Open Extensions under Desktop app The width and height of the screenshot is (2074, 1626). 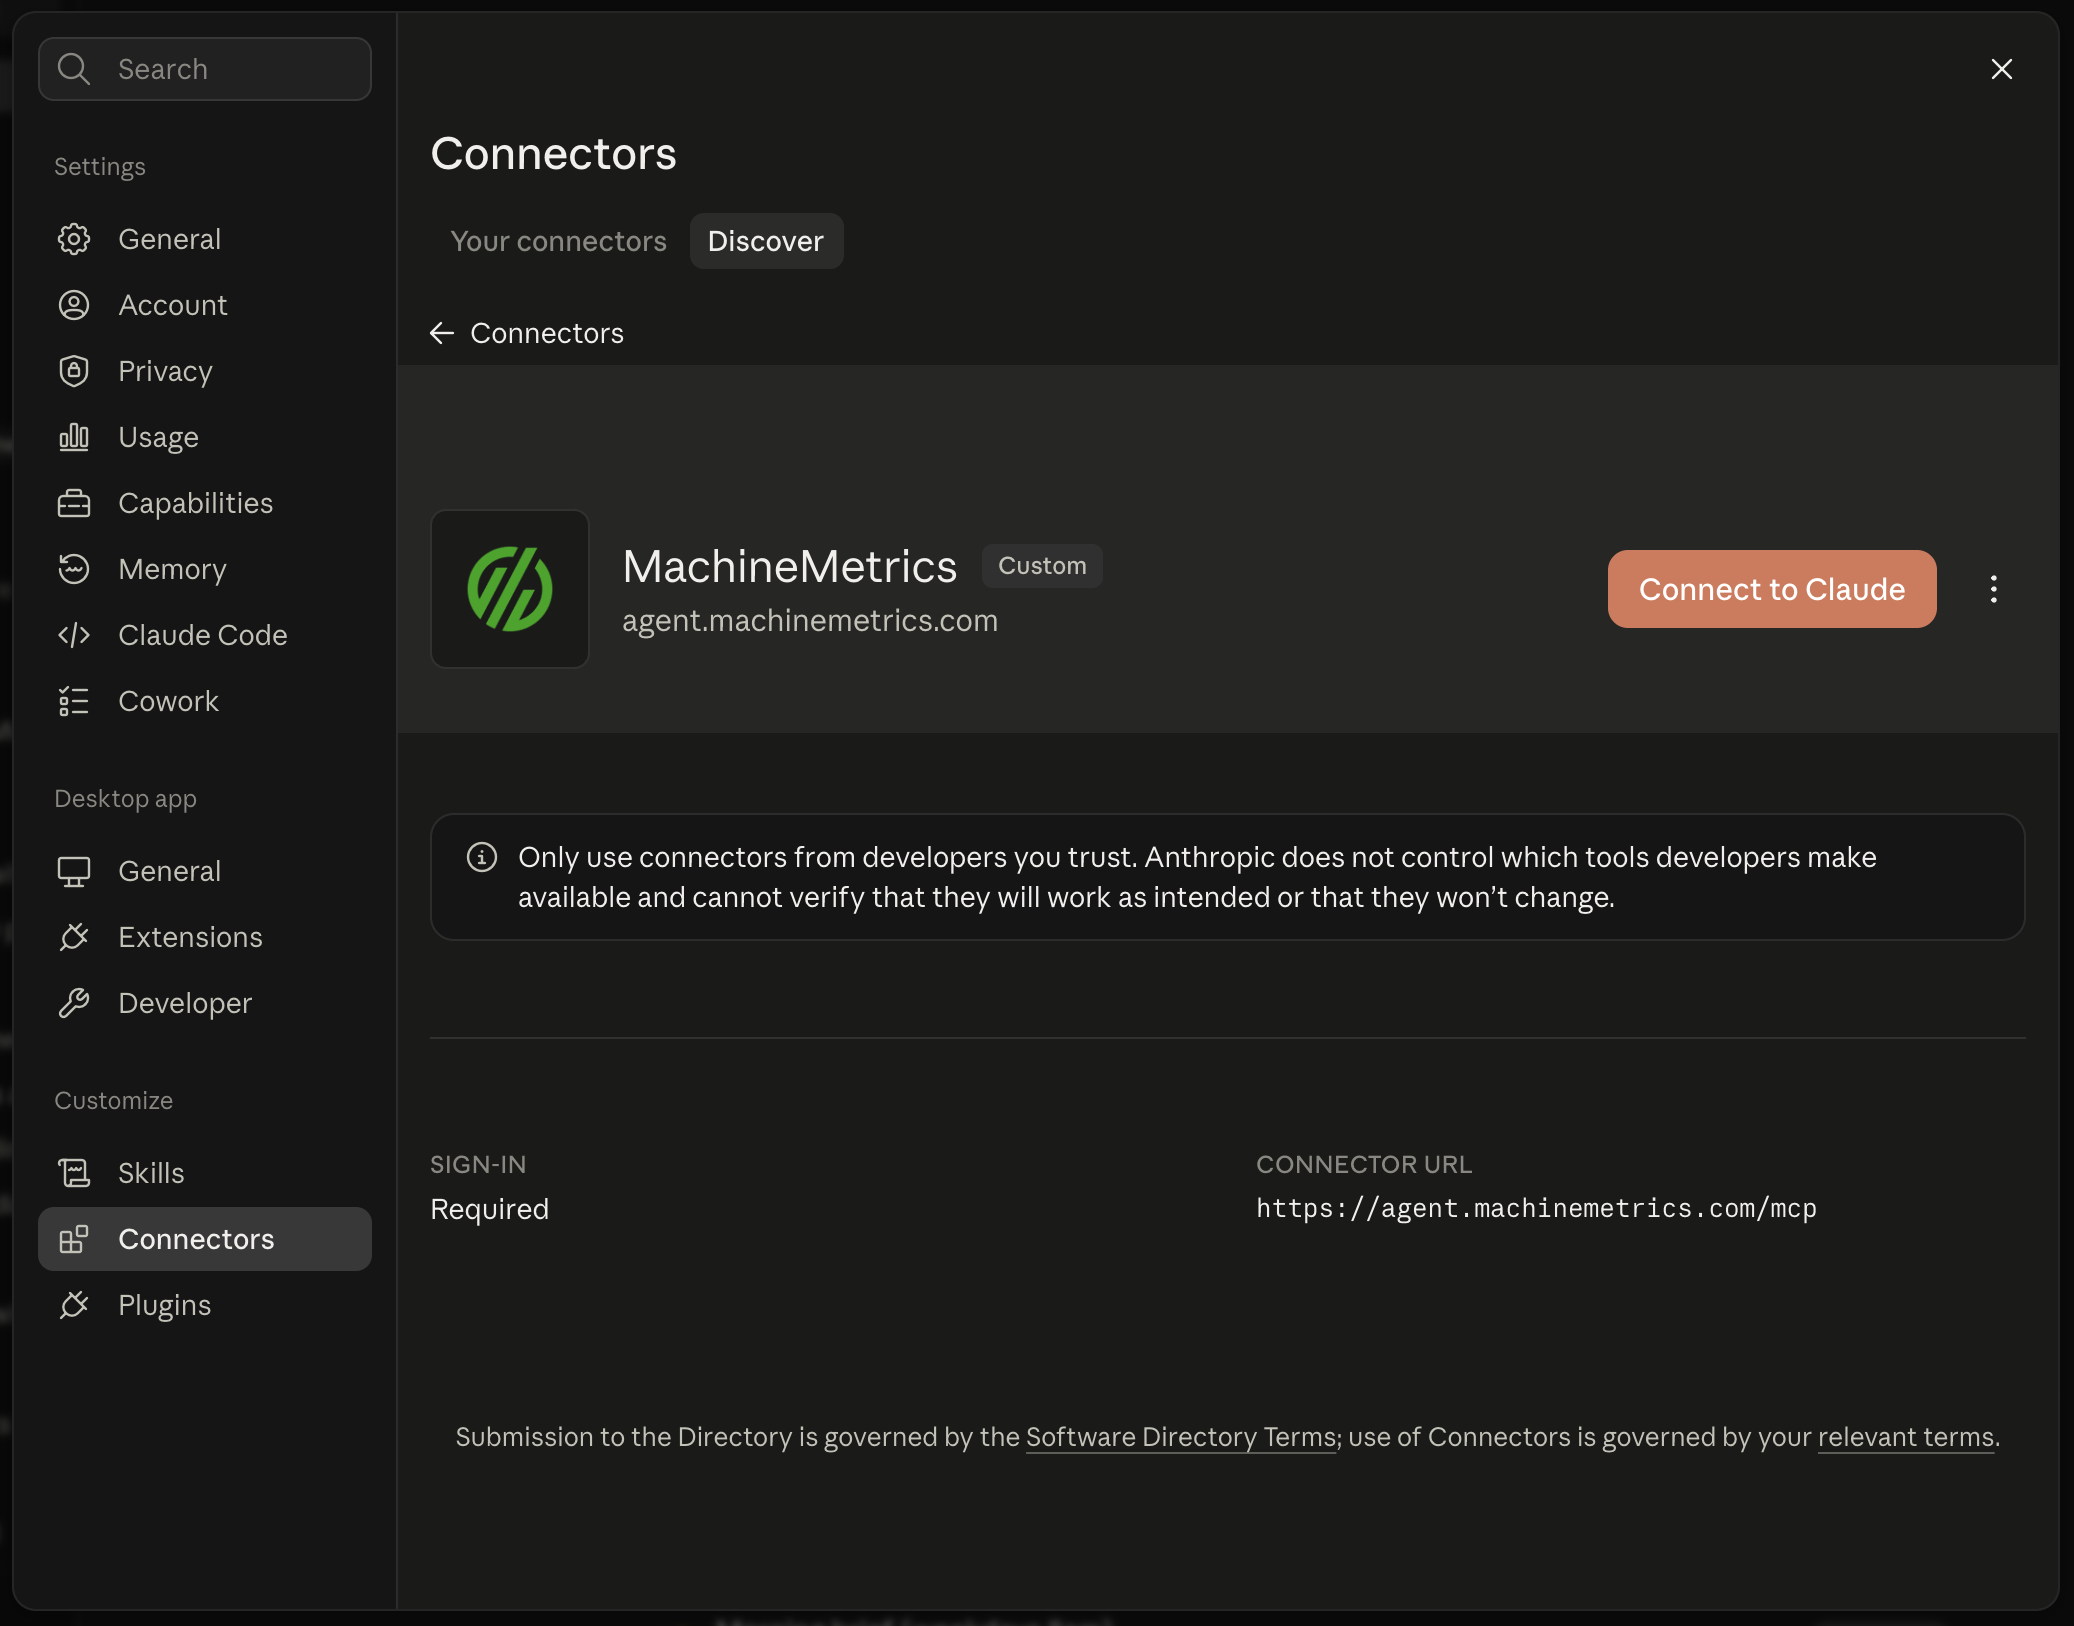205,937
